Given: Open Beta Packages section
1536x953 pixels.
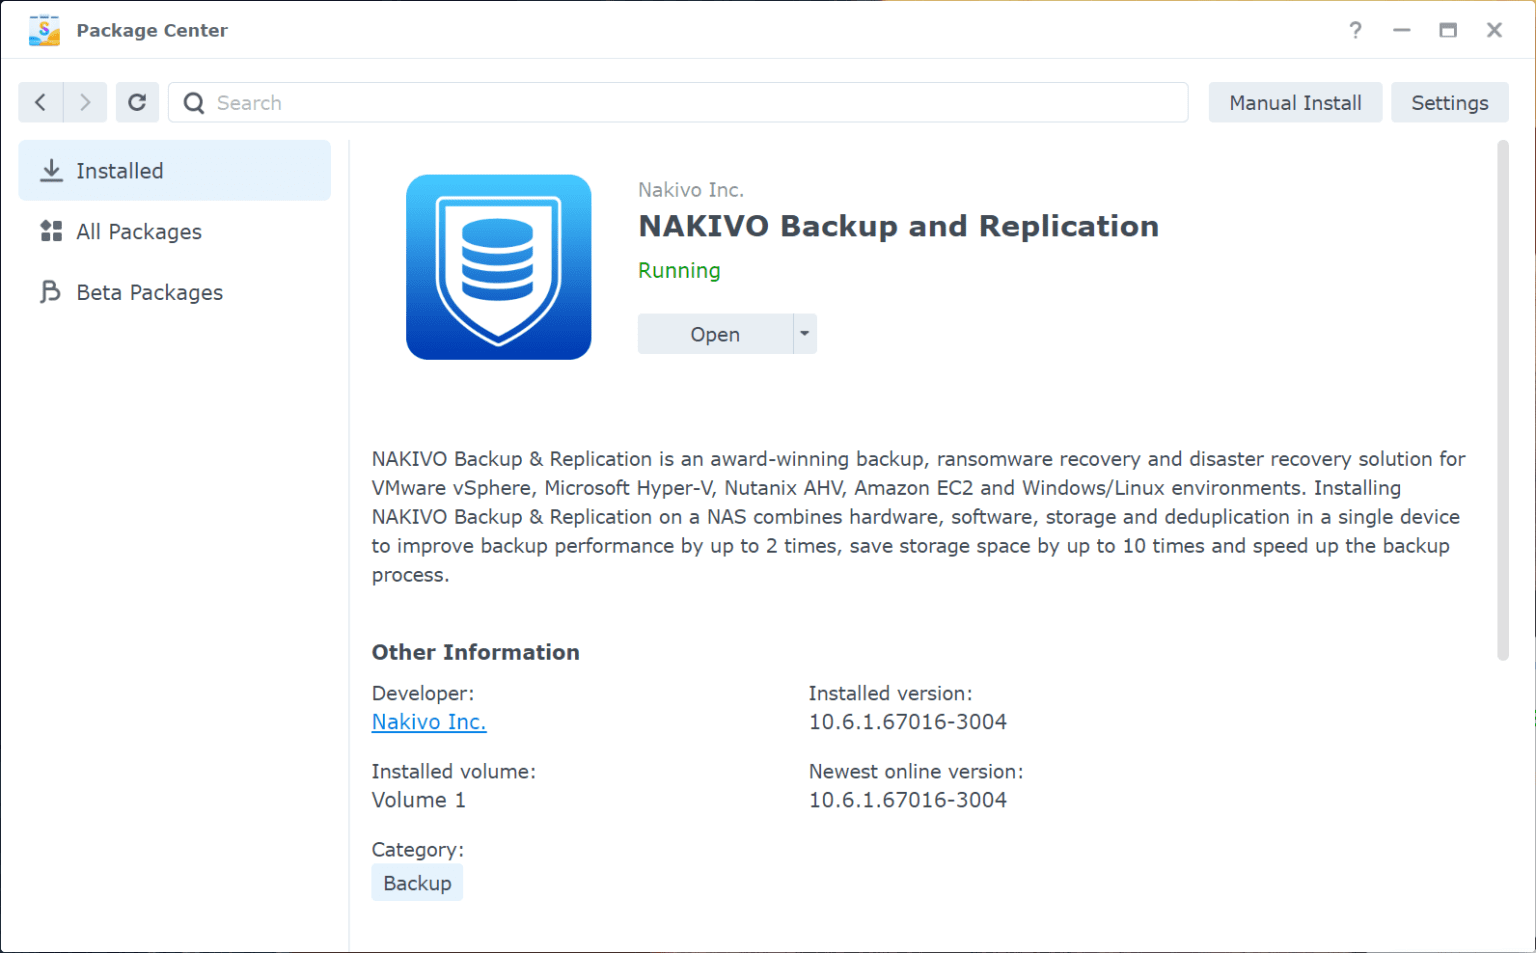Looking at the screenshot, I should tap(149, 292).
